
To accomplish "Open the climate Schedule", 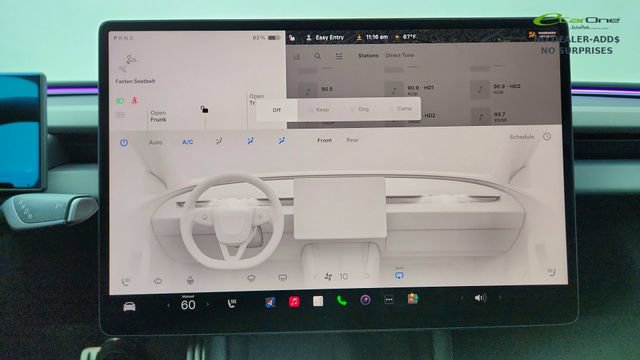I will (x=522, y=137).
